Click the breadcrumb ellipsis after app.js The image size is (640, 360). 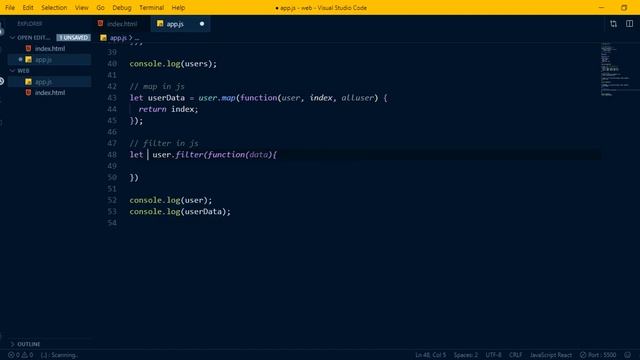click(137, 38)
